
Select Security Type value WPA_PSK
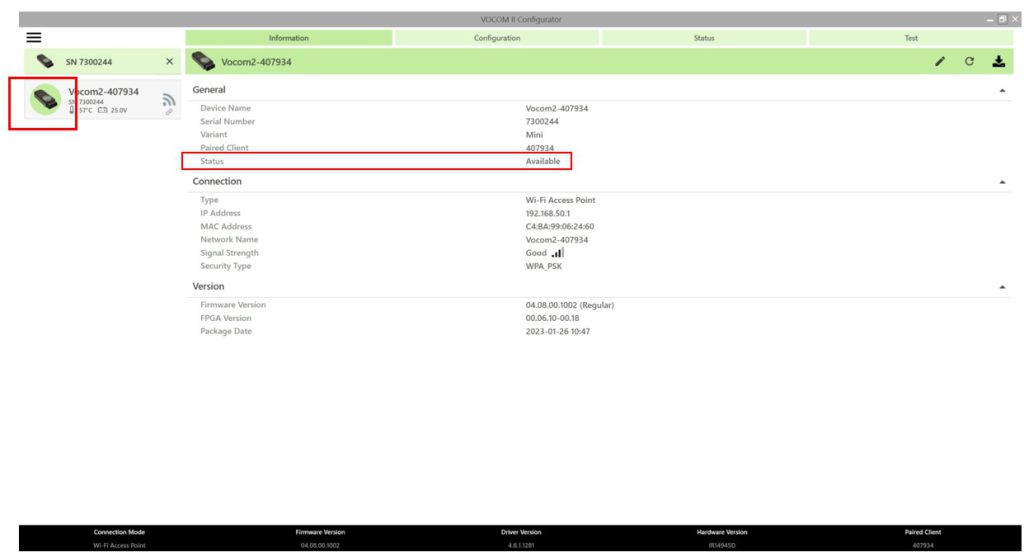click(544, 266)
